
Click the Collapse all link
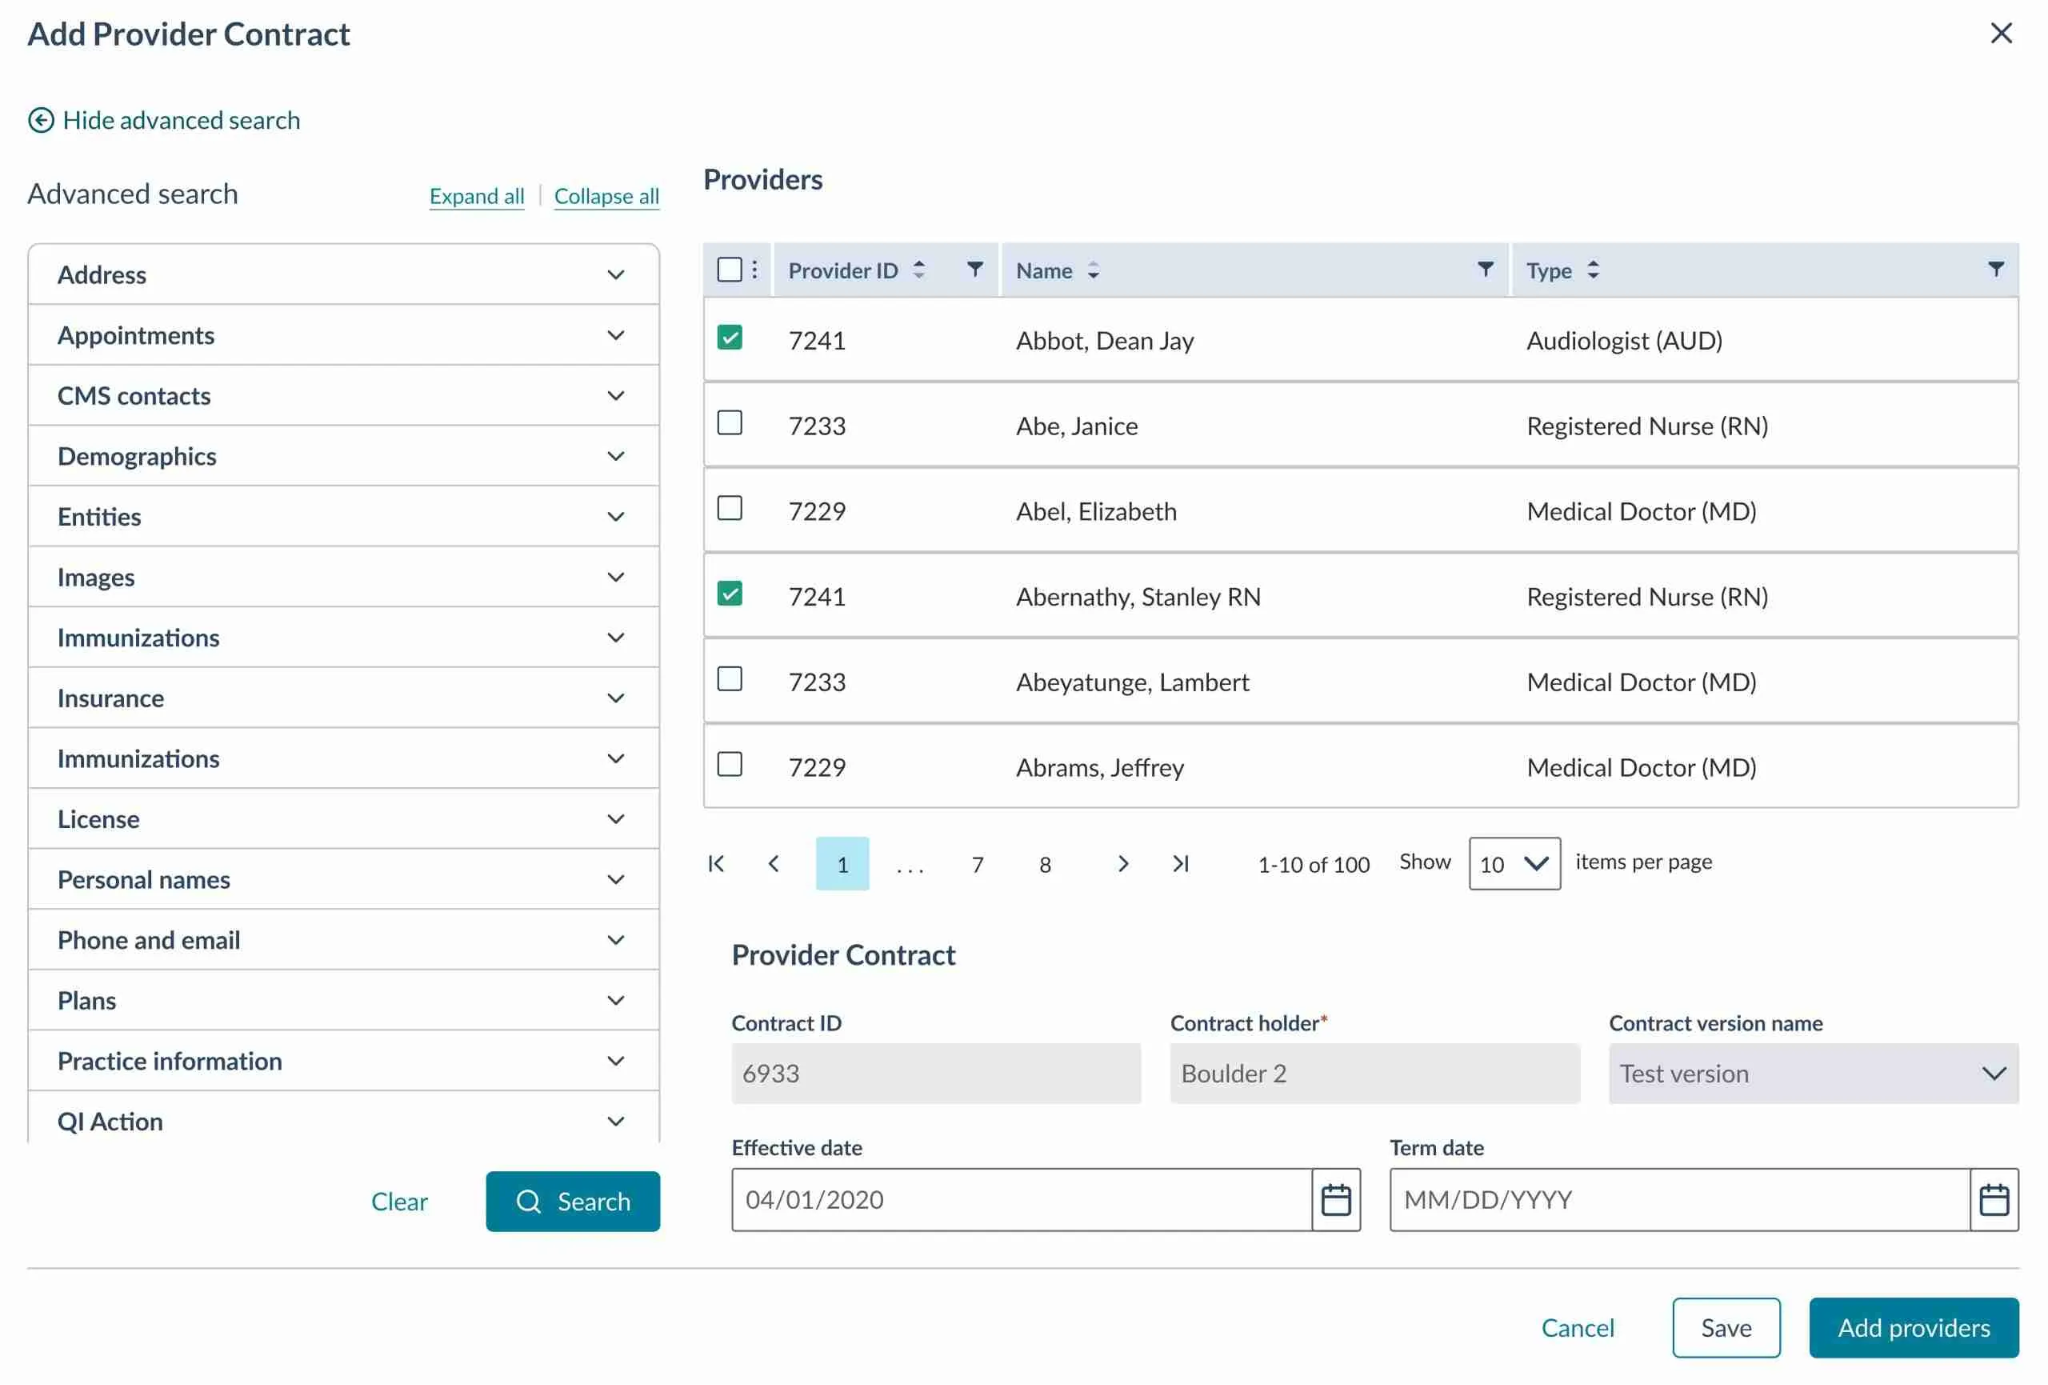606,196
